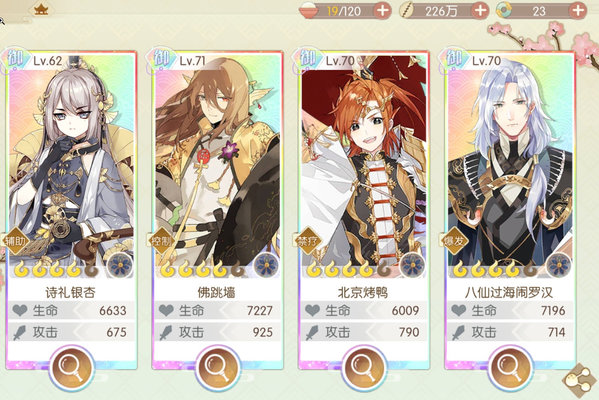
Task: Add more jade currency next to 23
Action: tap(578, 10)
